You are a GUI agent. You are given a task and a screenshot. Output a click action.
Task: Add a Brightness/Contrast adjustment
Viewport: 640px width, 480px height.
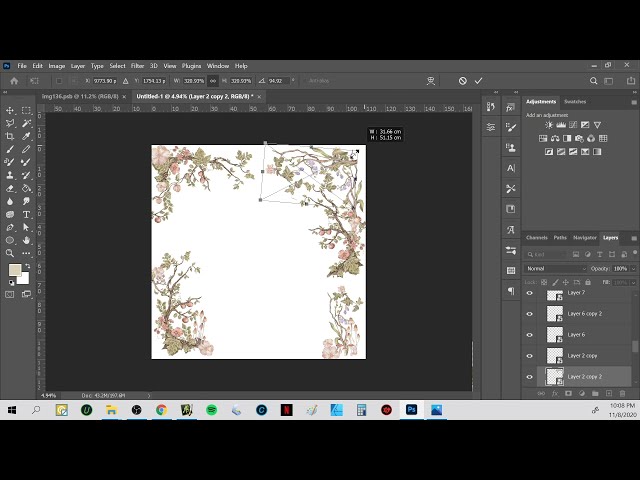tap(549, 125)
